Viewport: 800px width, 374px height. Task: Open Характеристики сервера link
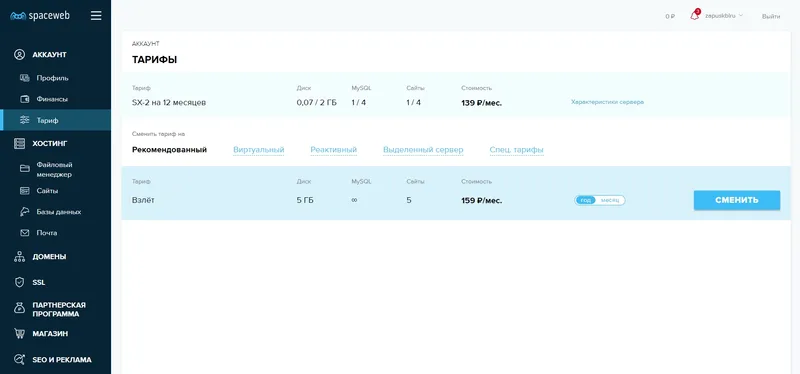(607, 102)
